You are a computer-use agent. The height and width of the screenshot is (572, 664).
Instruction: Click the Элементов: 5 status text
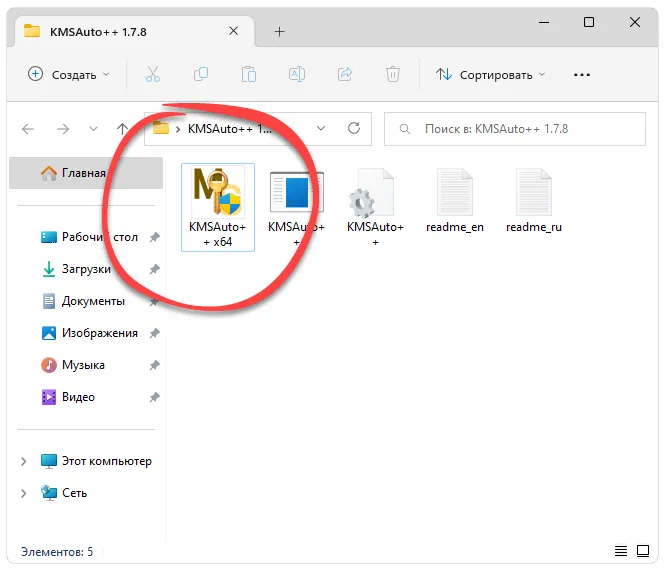click(57, 552)
